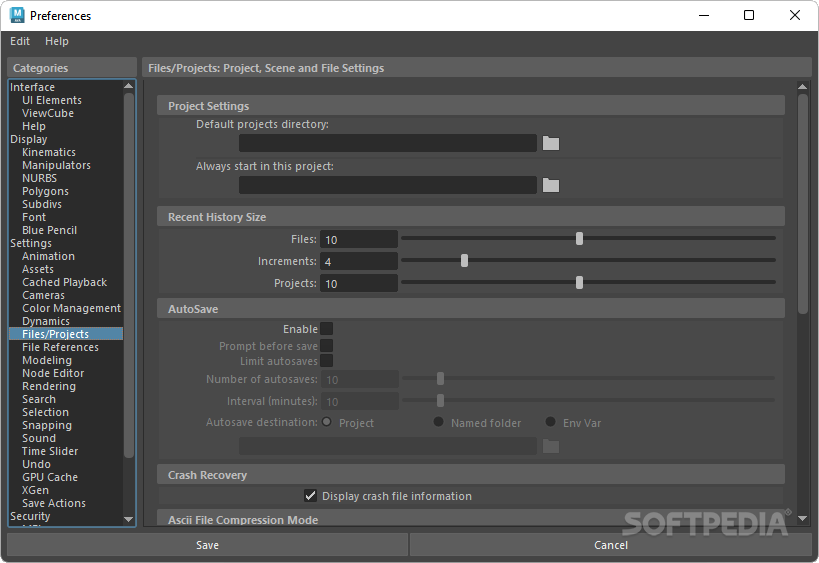Select the File References category
The width and height of the screenshot is (819, 563).
coord(61,347)
